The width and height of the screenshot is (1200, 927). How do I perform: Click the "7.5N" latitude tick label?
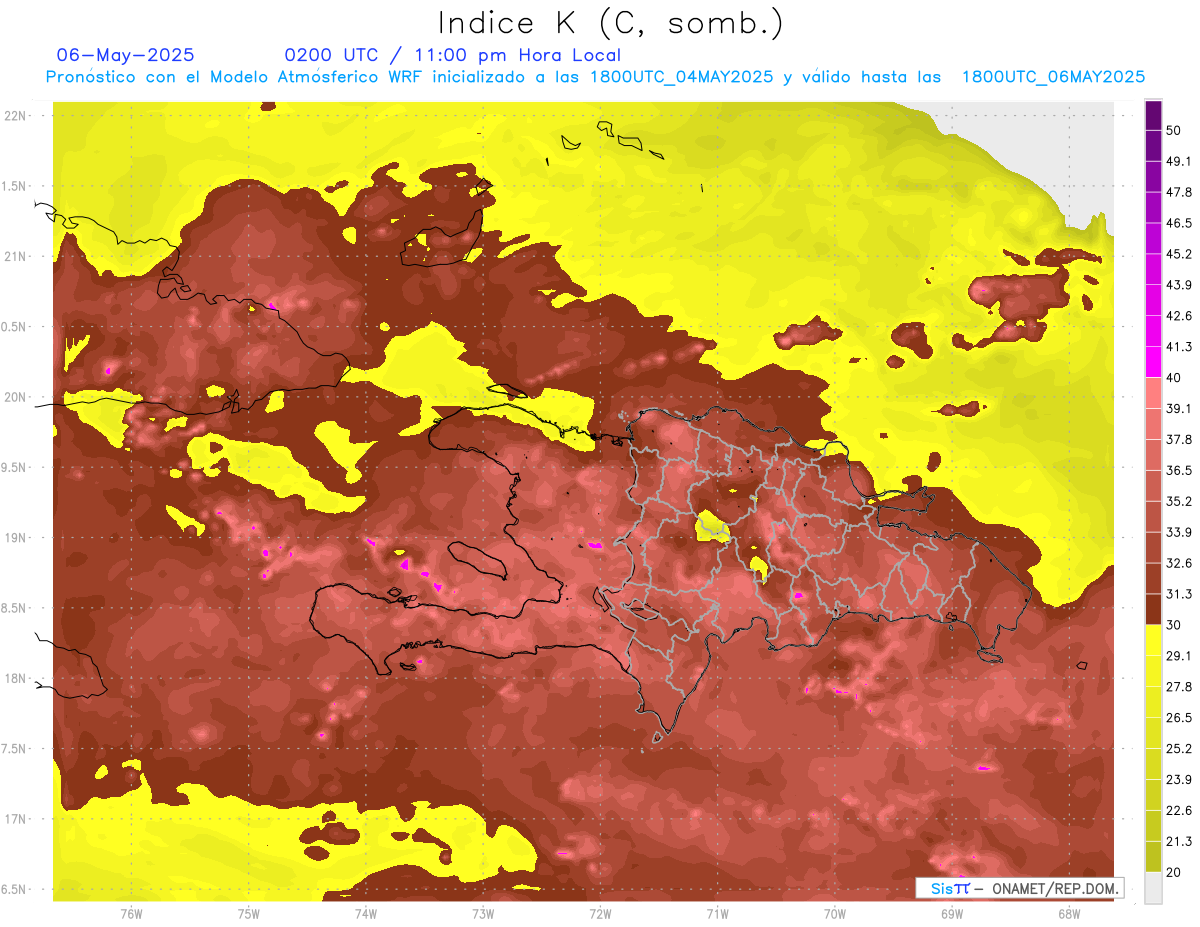15,749
